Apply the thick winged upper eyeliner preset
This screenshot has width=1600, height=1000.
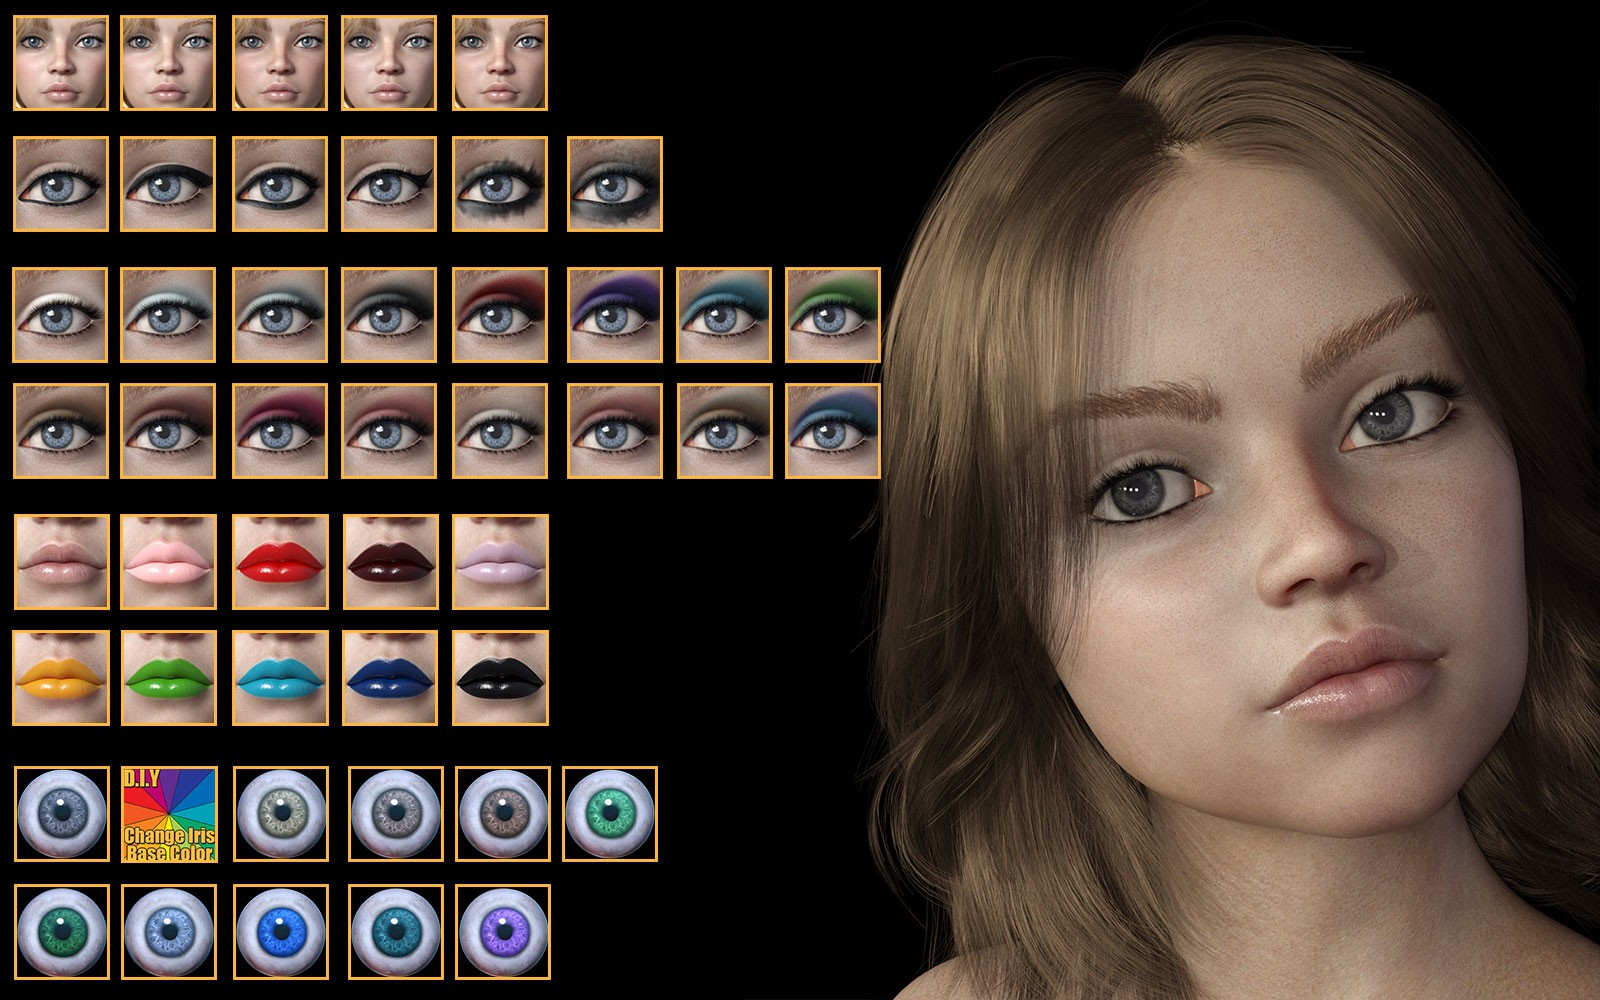coord(168,184)
